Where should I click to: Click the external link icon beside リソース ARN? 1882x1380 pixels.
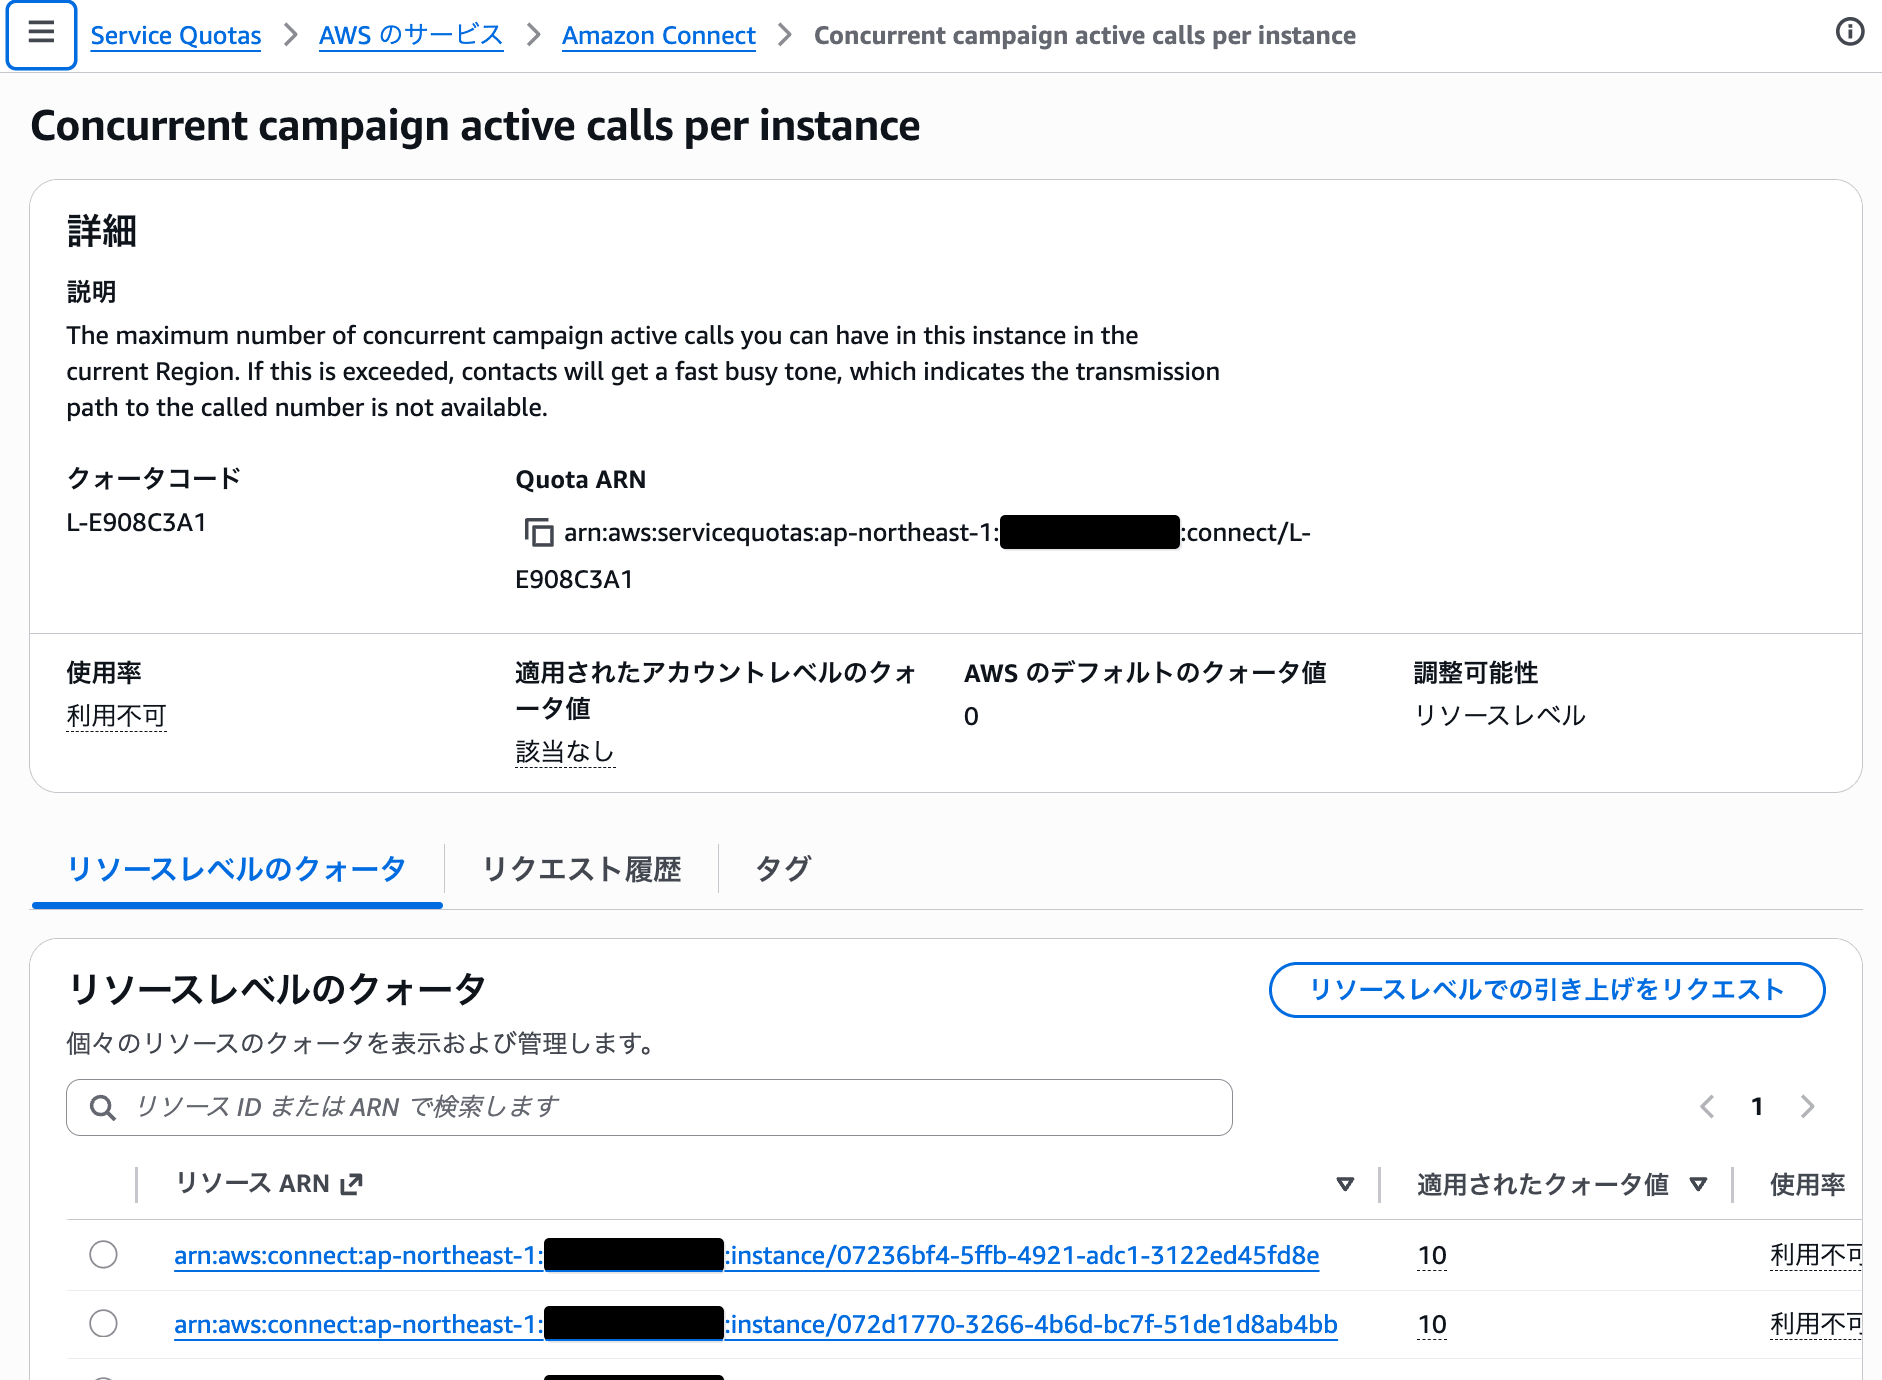tap(351, 1184)
